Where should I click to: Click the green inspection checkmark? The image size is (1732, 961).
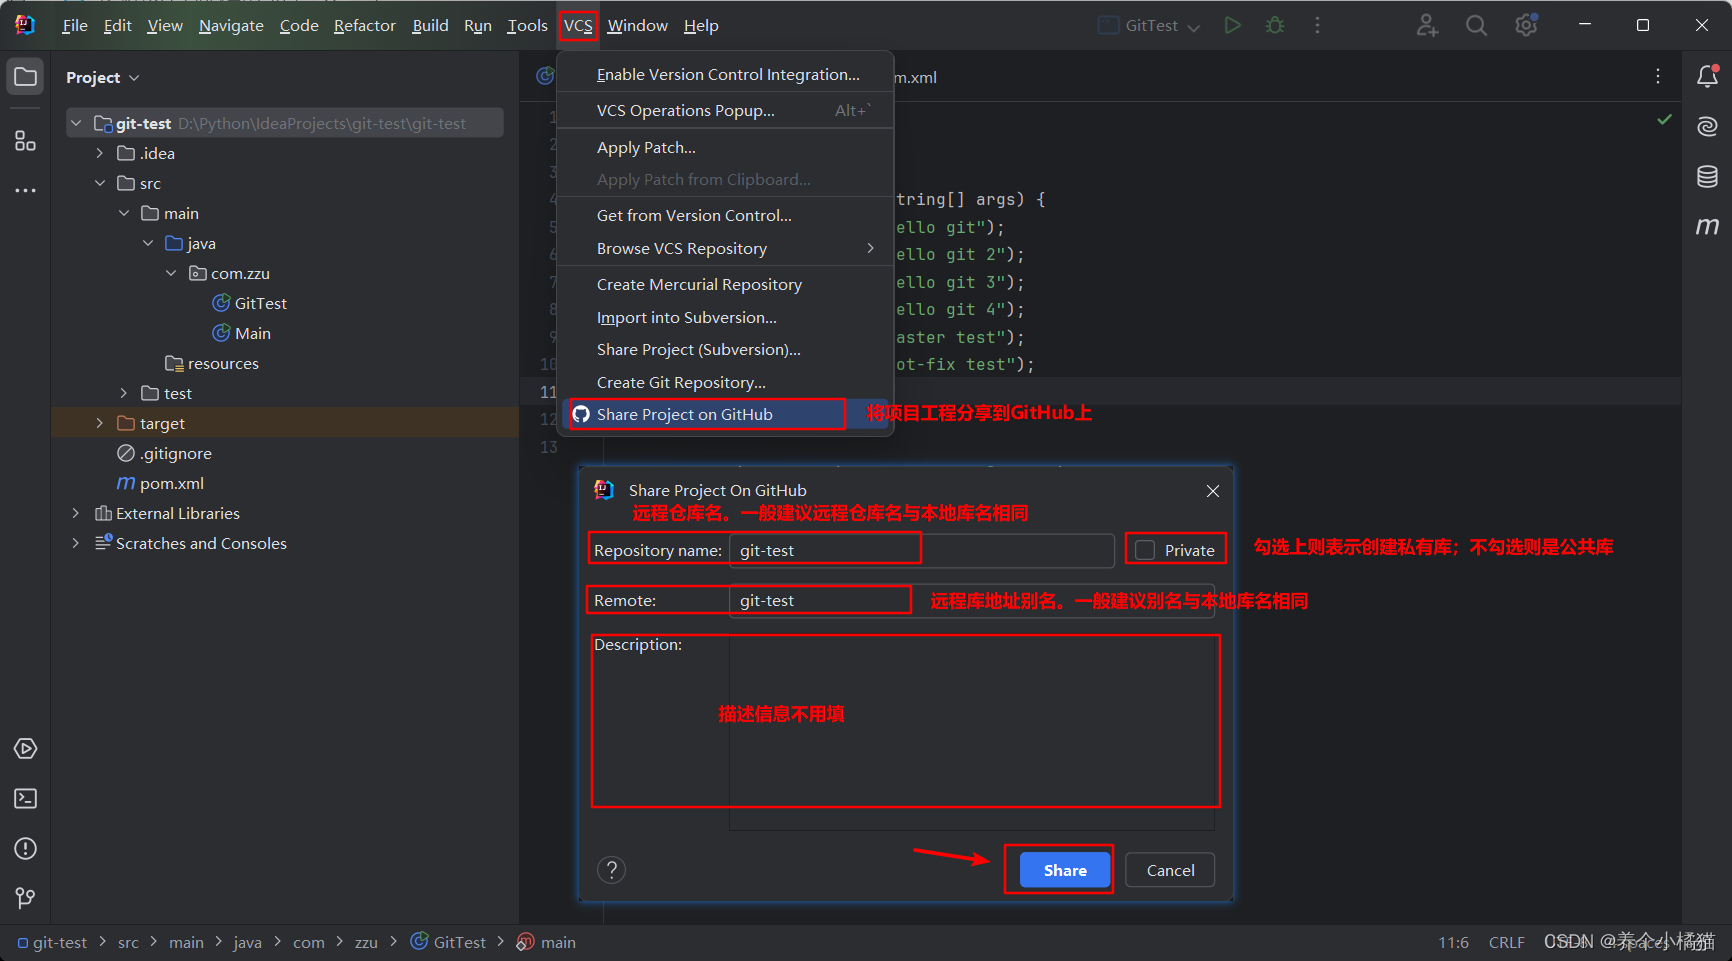click(1664, 120)
